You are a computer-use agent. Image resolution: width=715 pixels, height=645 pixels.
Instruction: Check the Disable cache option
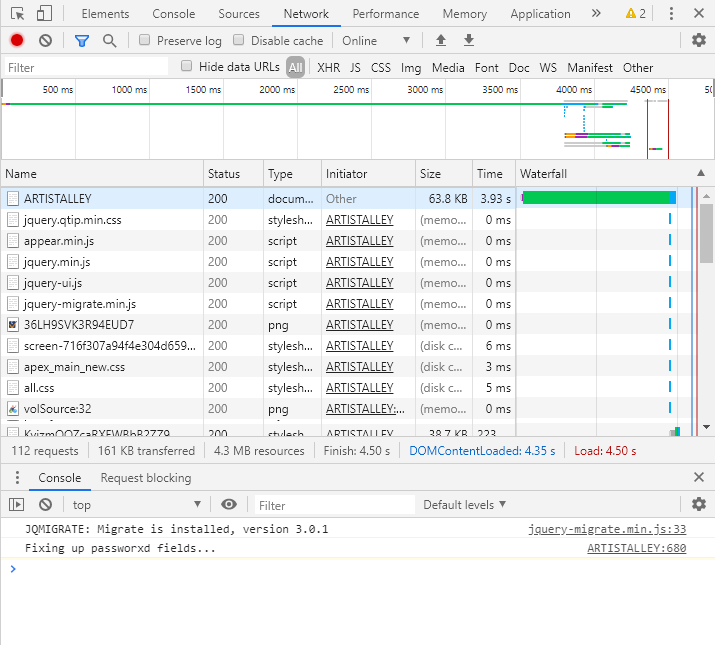coord(239,41)
